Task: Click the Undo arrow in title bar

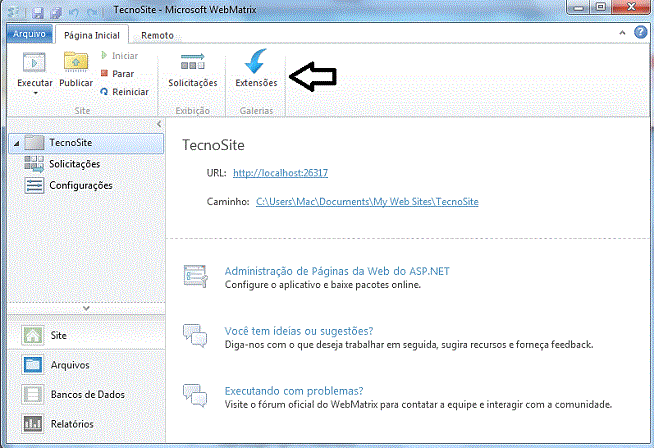Action: (74, 13)
